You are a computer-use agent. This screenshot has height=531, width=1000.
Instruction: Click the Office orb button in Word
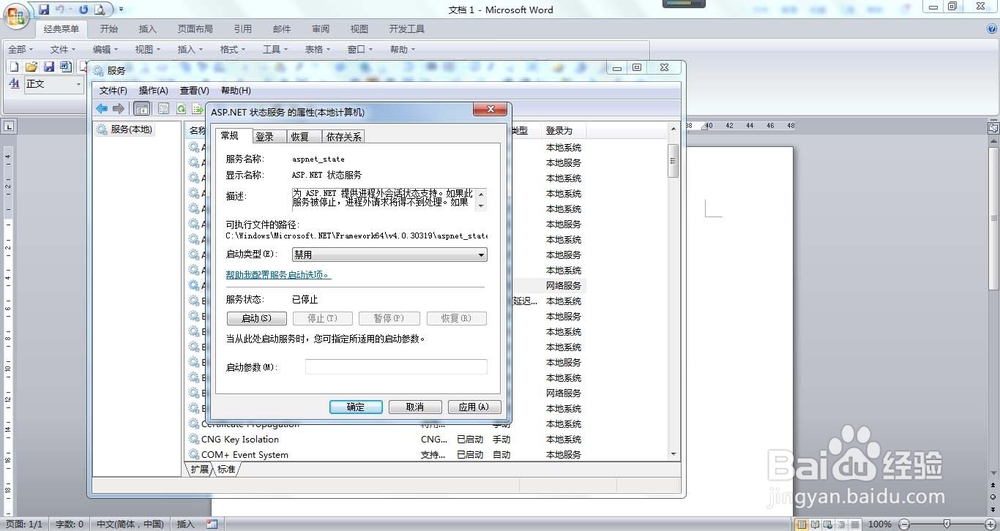pyautogui.click(x=15, y=16)
